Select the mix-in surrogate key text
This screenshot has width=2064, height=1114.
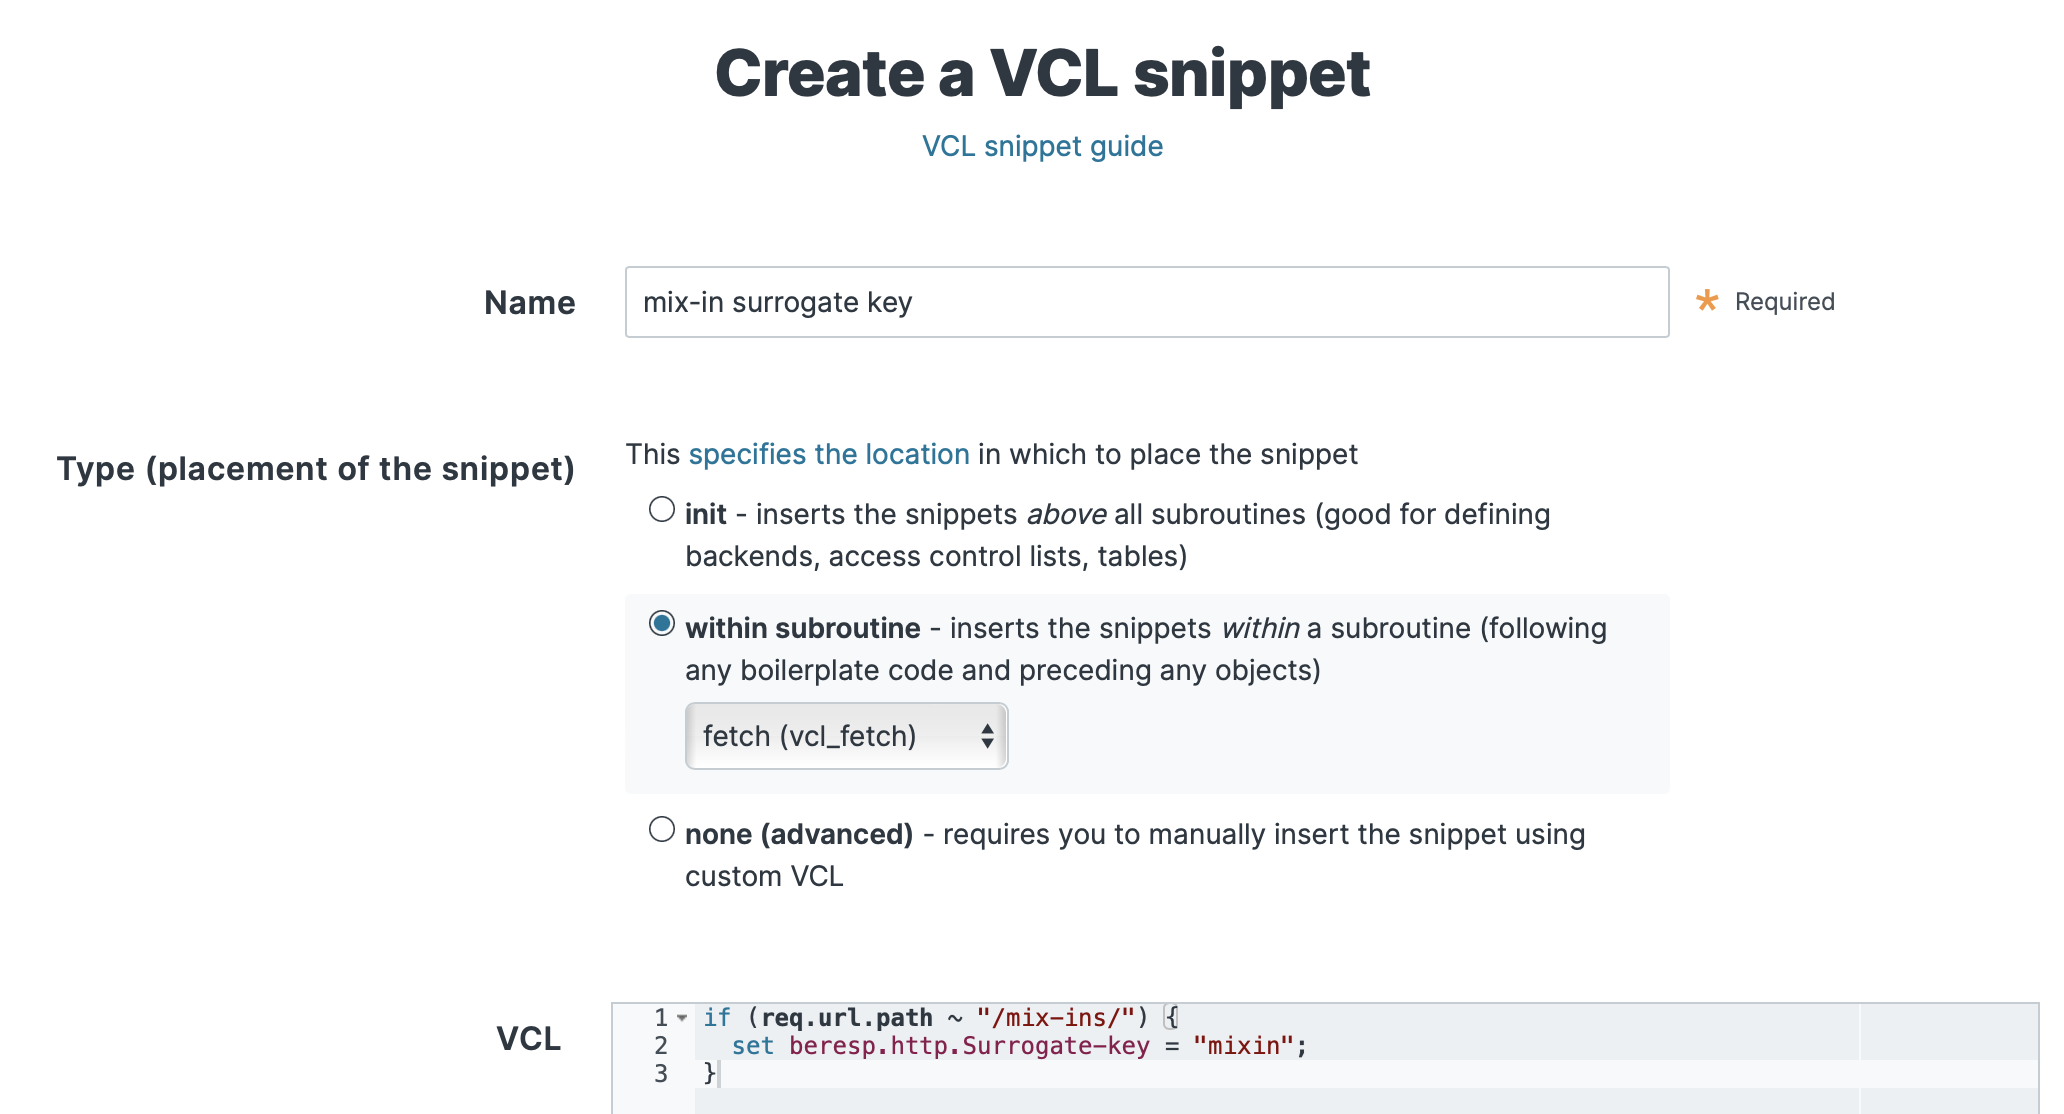[776, 302]
